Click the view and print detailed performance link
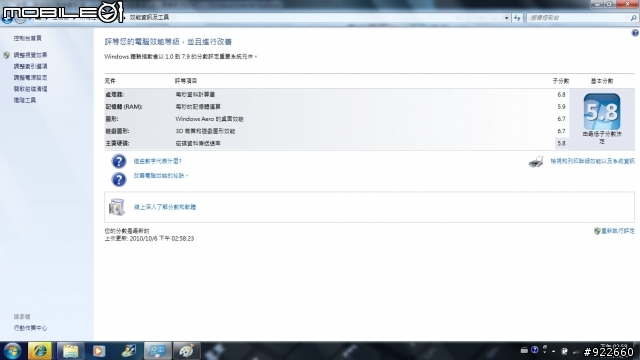This screenshot has width=640, height=360. pyautogui.click(x=592, y=161)
